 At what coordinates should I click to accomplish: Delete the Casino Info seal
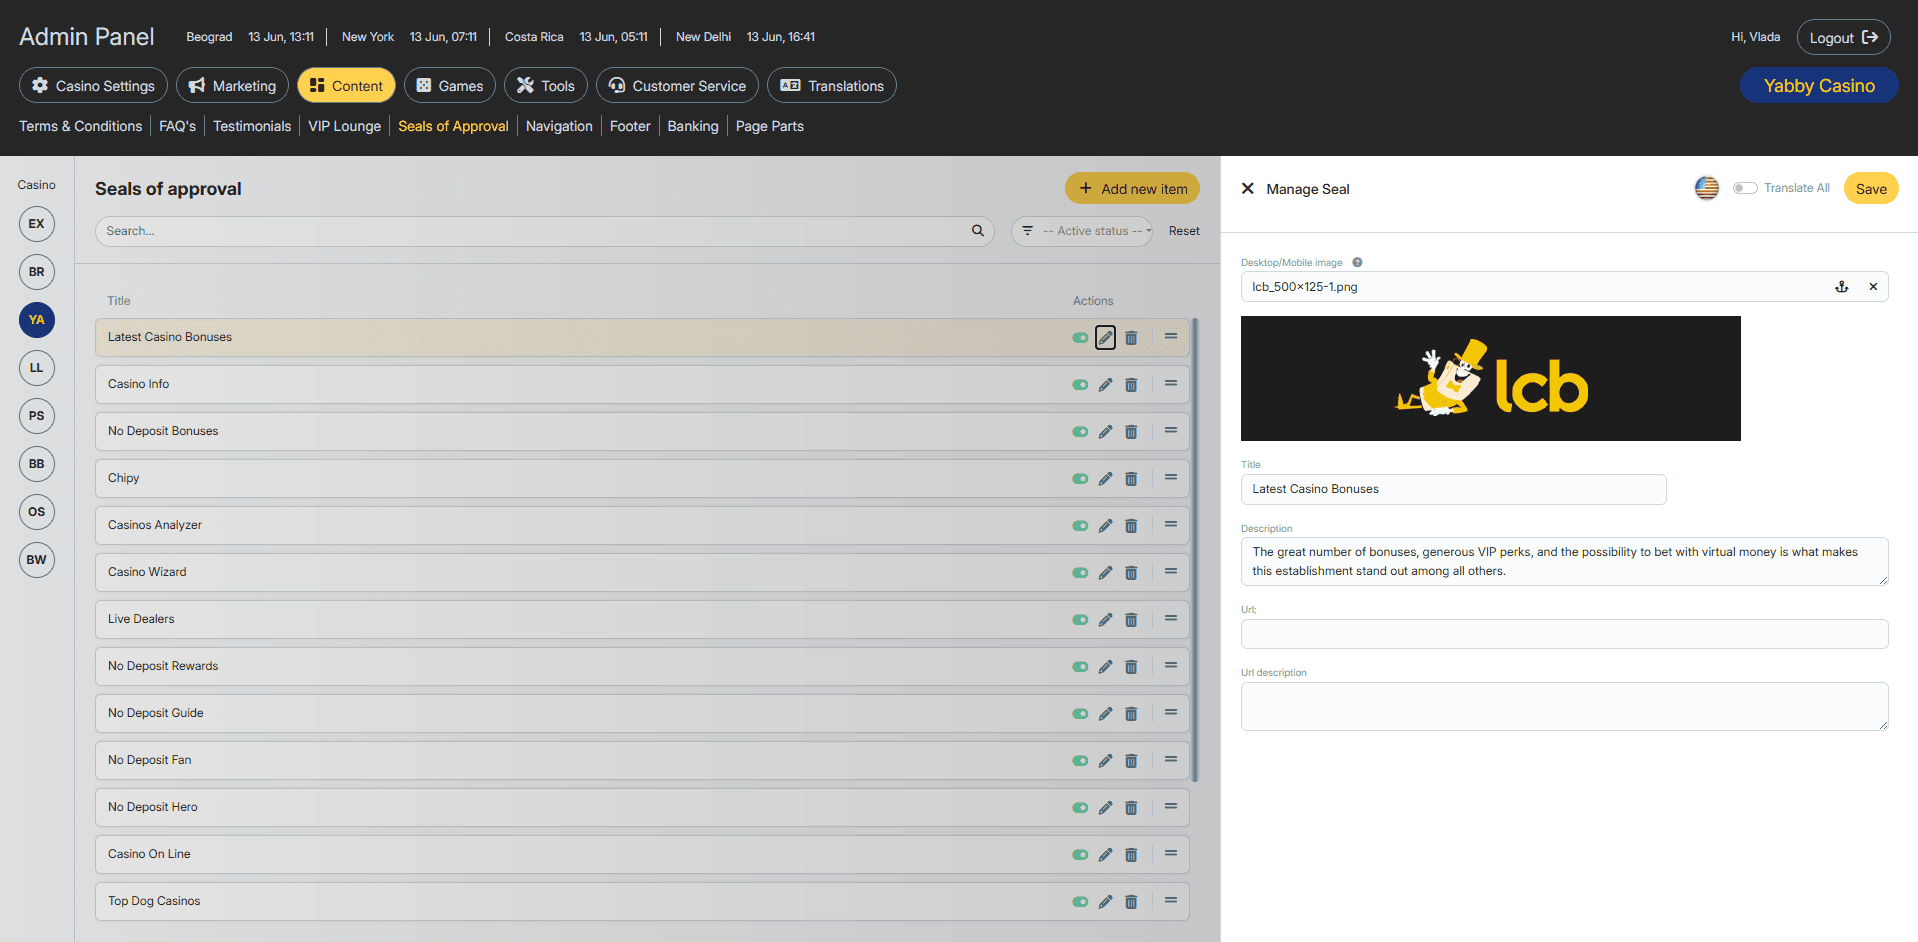1131,385
